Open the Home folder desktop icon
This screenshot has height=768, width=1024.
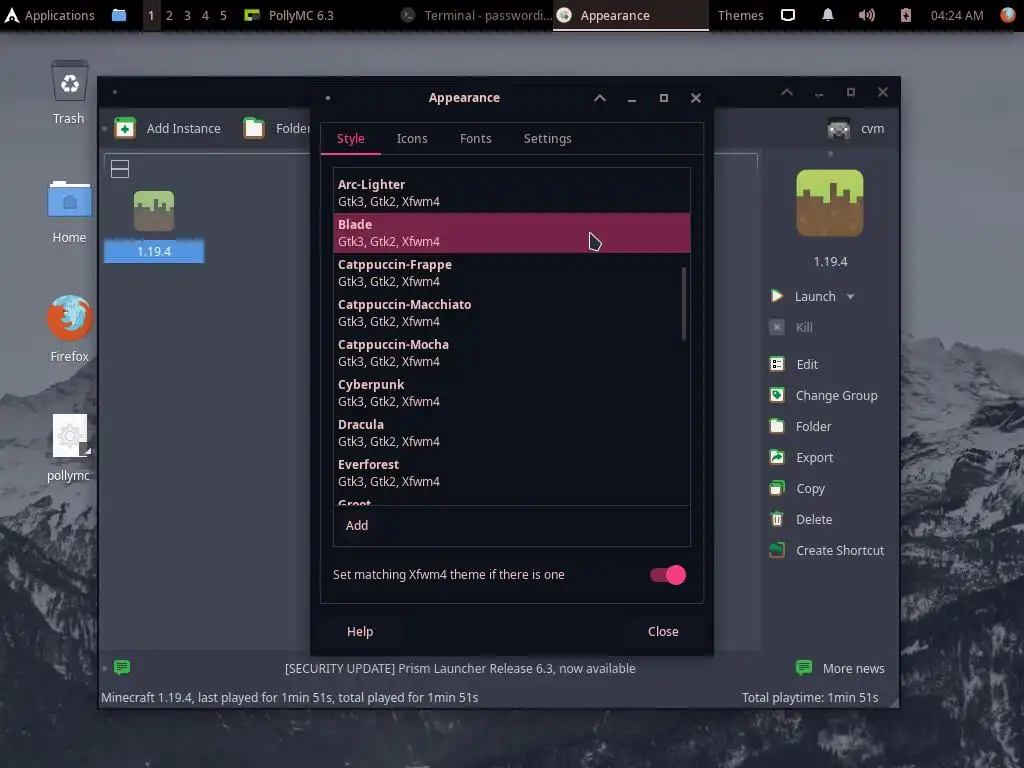coord(69,199)
